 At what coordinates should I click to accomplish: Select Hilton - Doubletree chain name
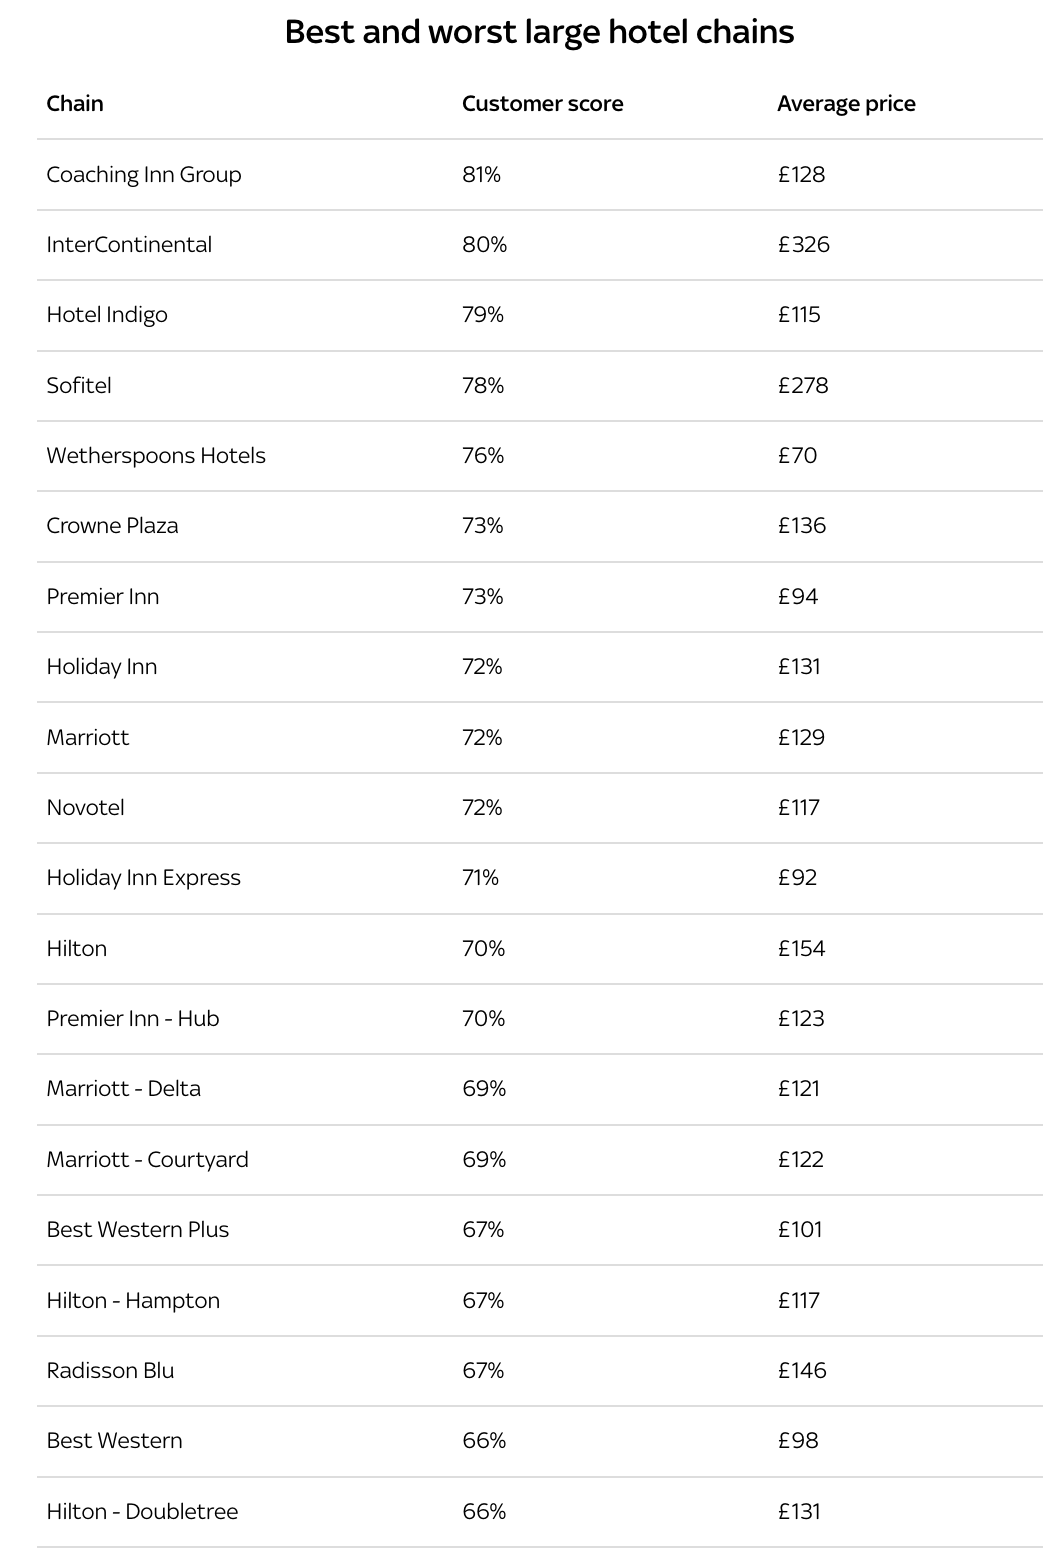click(142, 1512)
